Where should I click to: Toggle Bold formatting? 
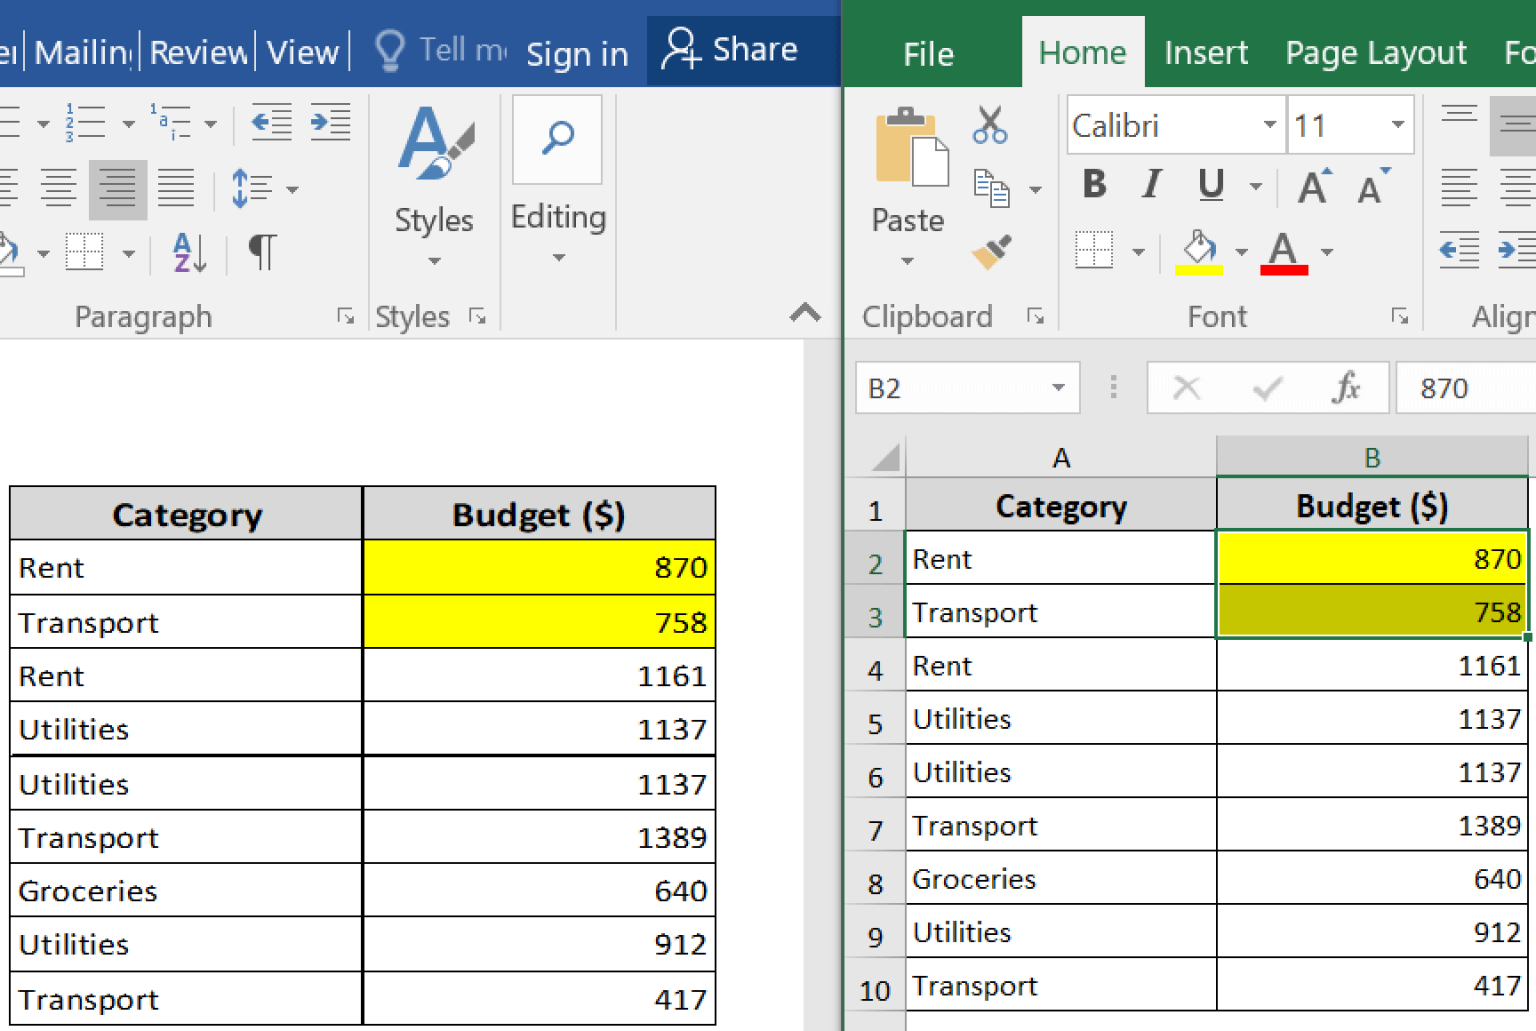[1093, 185]
